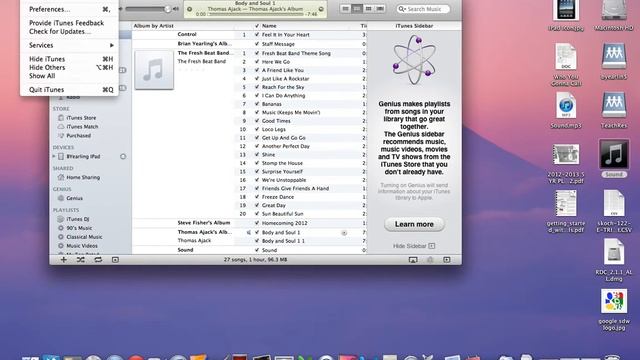Screen dimensions: 640x360
Task: Uncheck Freeze Dance checkbox
Action: point(257,197)
